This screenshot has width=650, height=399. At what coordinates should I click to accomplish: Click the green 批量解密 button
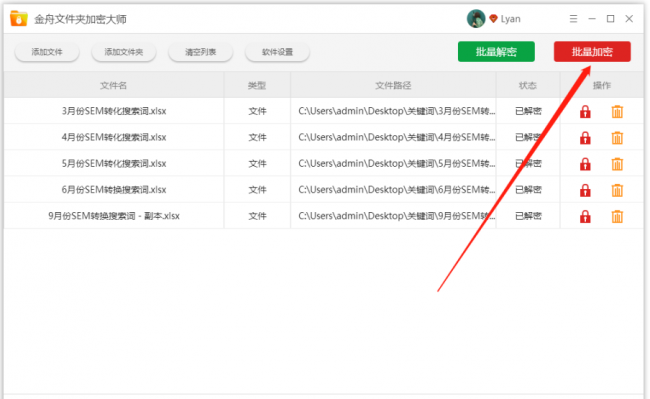pos(496,51)
